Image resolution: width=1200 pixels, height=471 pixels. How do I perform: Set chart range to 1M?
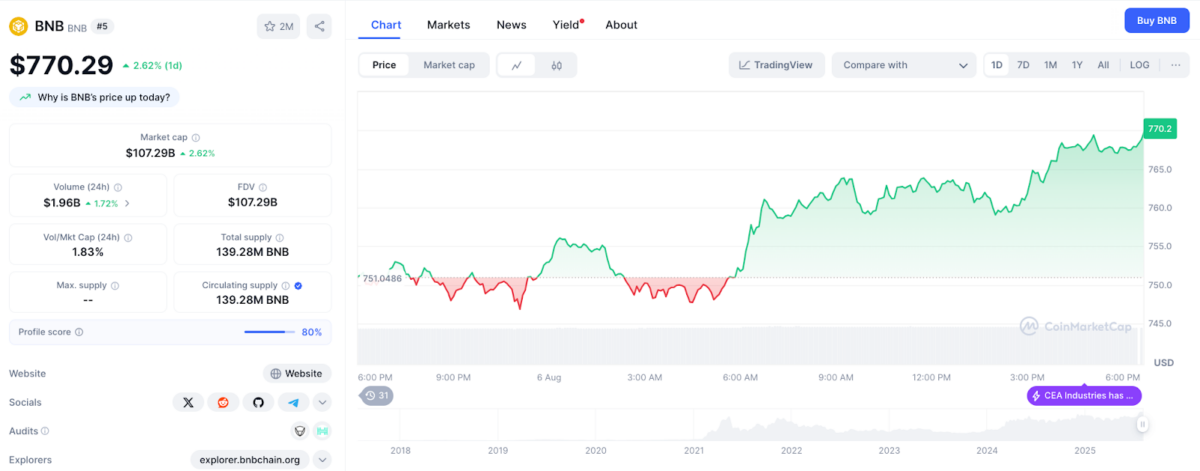(x=1050, y=65)
